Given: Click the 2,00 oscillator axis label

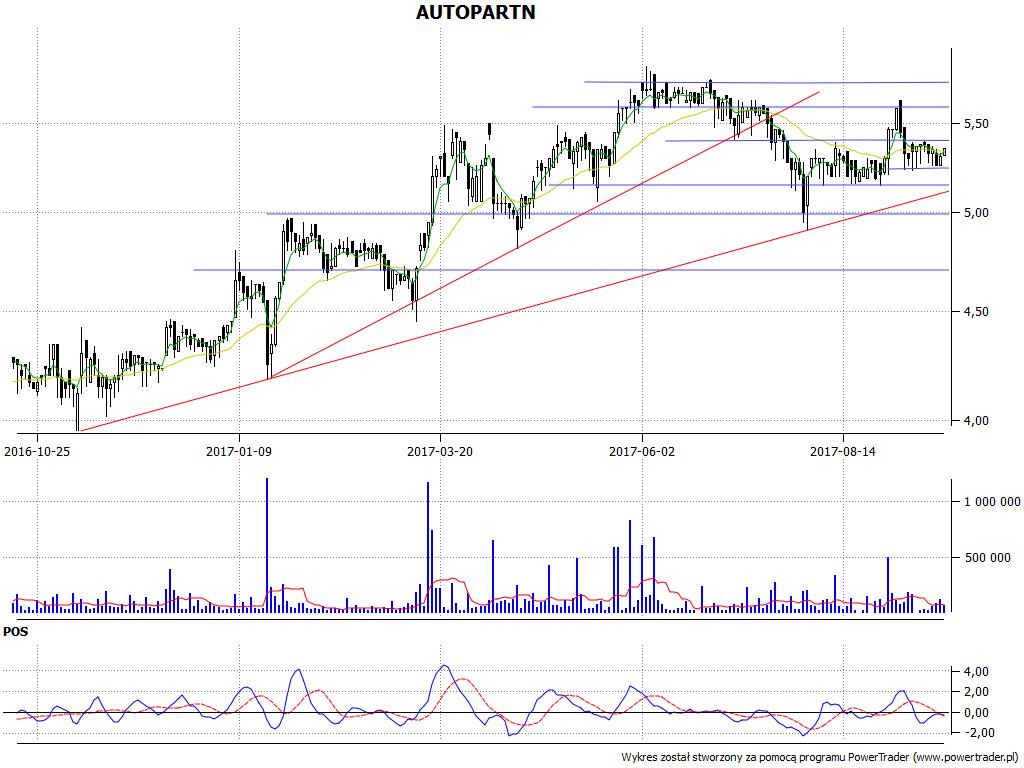Looking at the screenshot, I should tap(976, 692).
